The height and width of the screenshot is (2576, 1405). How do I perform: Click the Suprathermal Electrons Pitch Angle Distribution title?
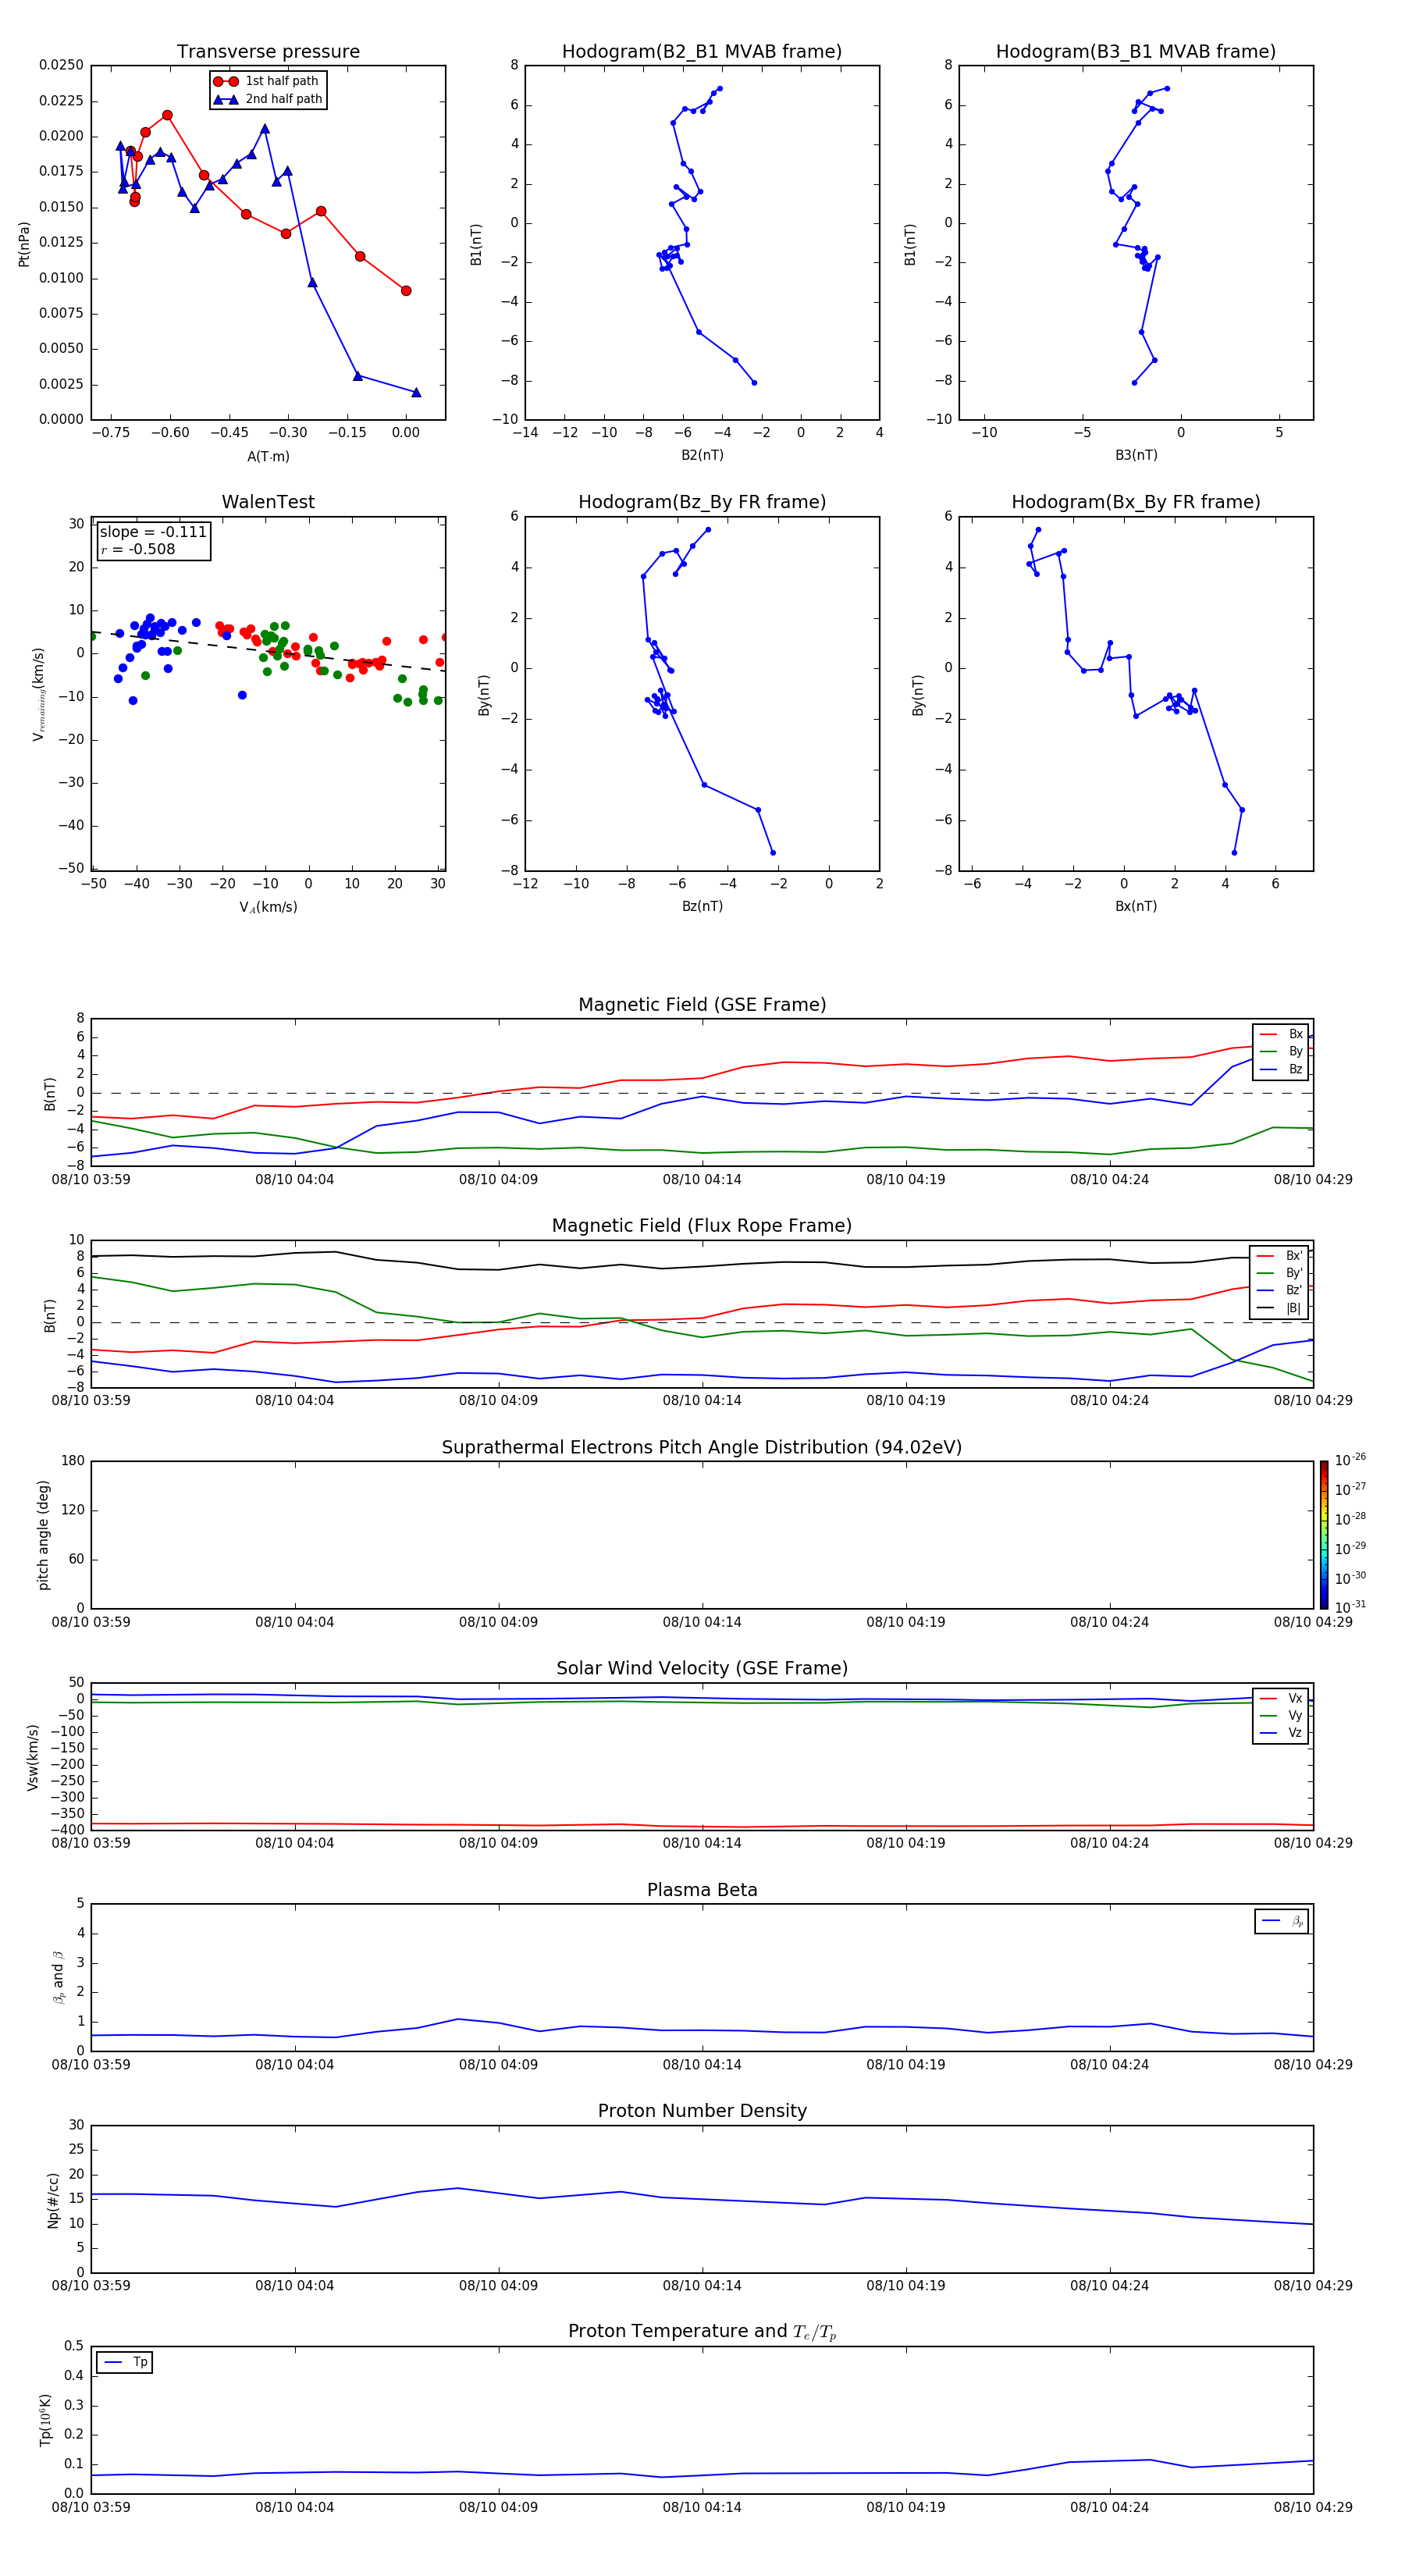pos(702,1448)
